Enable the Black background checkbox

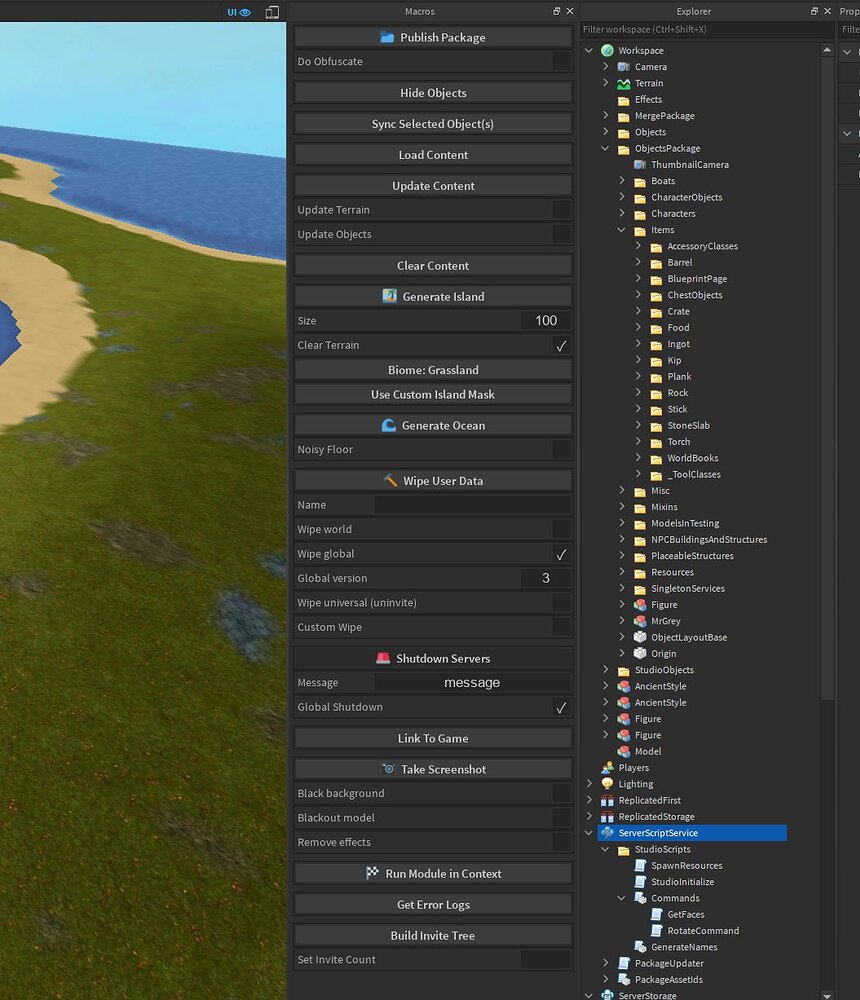561,793
